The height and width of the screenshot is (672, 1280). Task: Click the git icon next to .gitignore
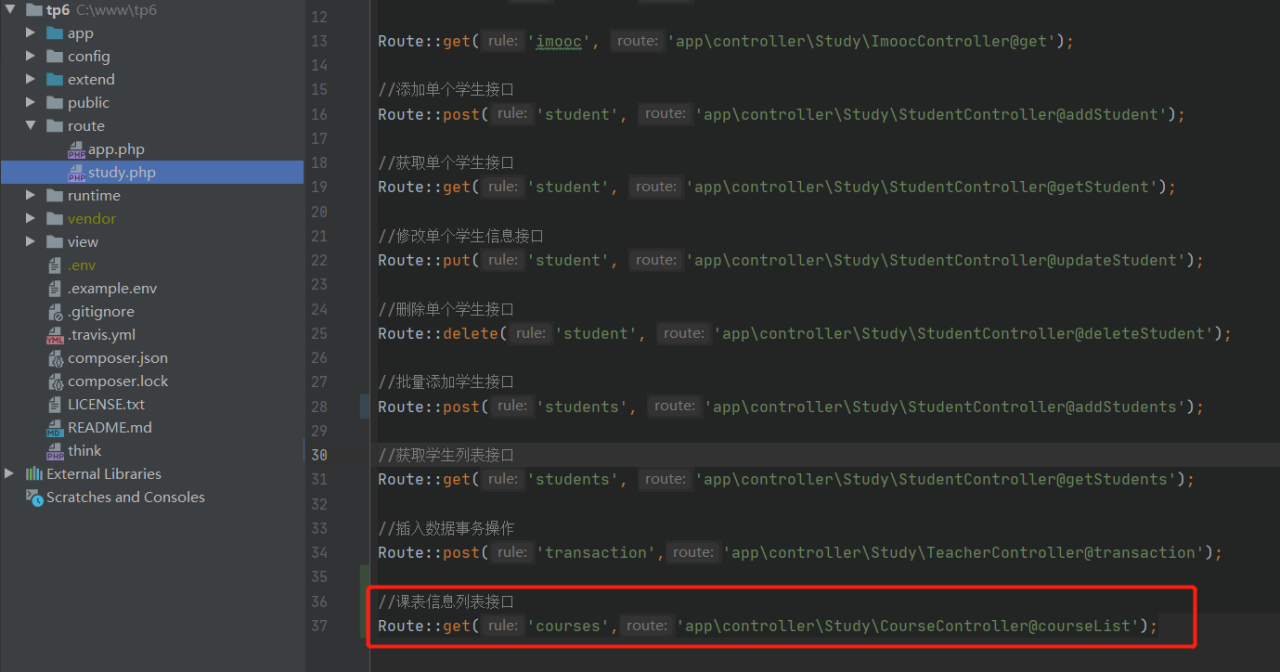(x=55, y=311)
